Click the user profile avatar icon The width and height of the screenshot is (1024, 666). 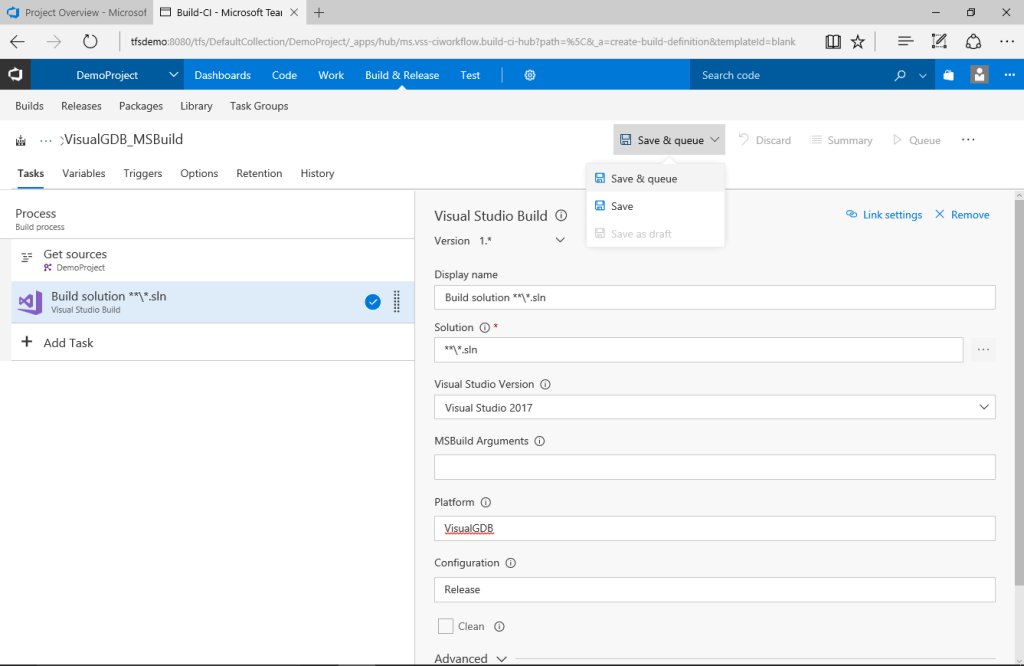tap(977, 74)
